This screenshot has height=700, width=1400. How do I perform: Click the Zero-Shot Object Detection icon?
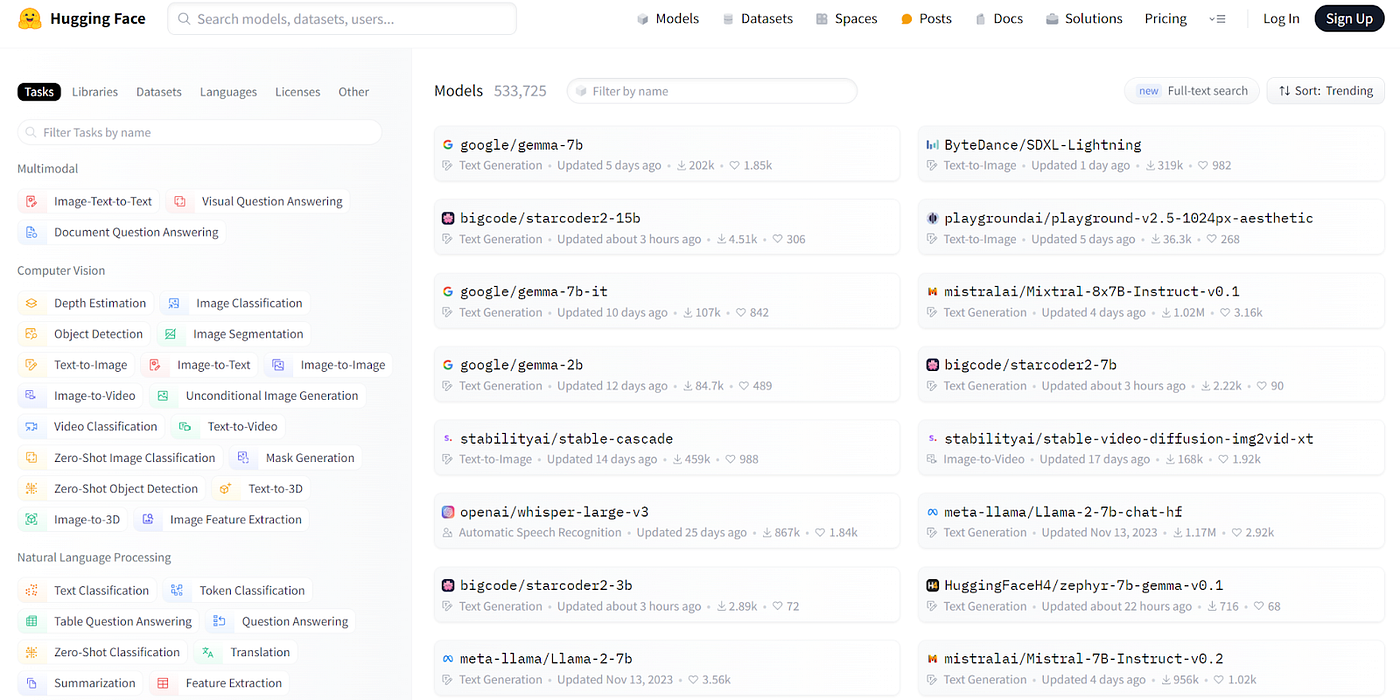click(x=32, y=489)
